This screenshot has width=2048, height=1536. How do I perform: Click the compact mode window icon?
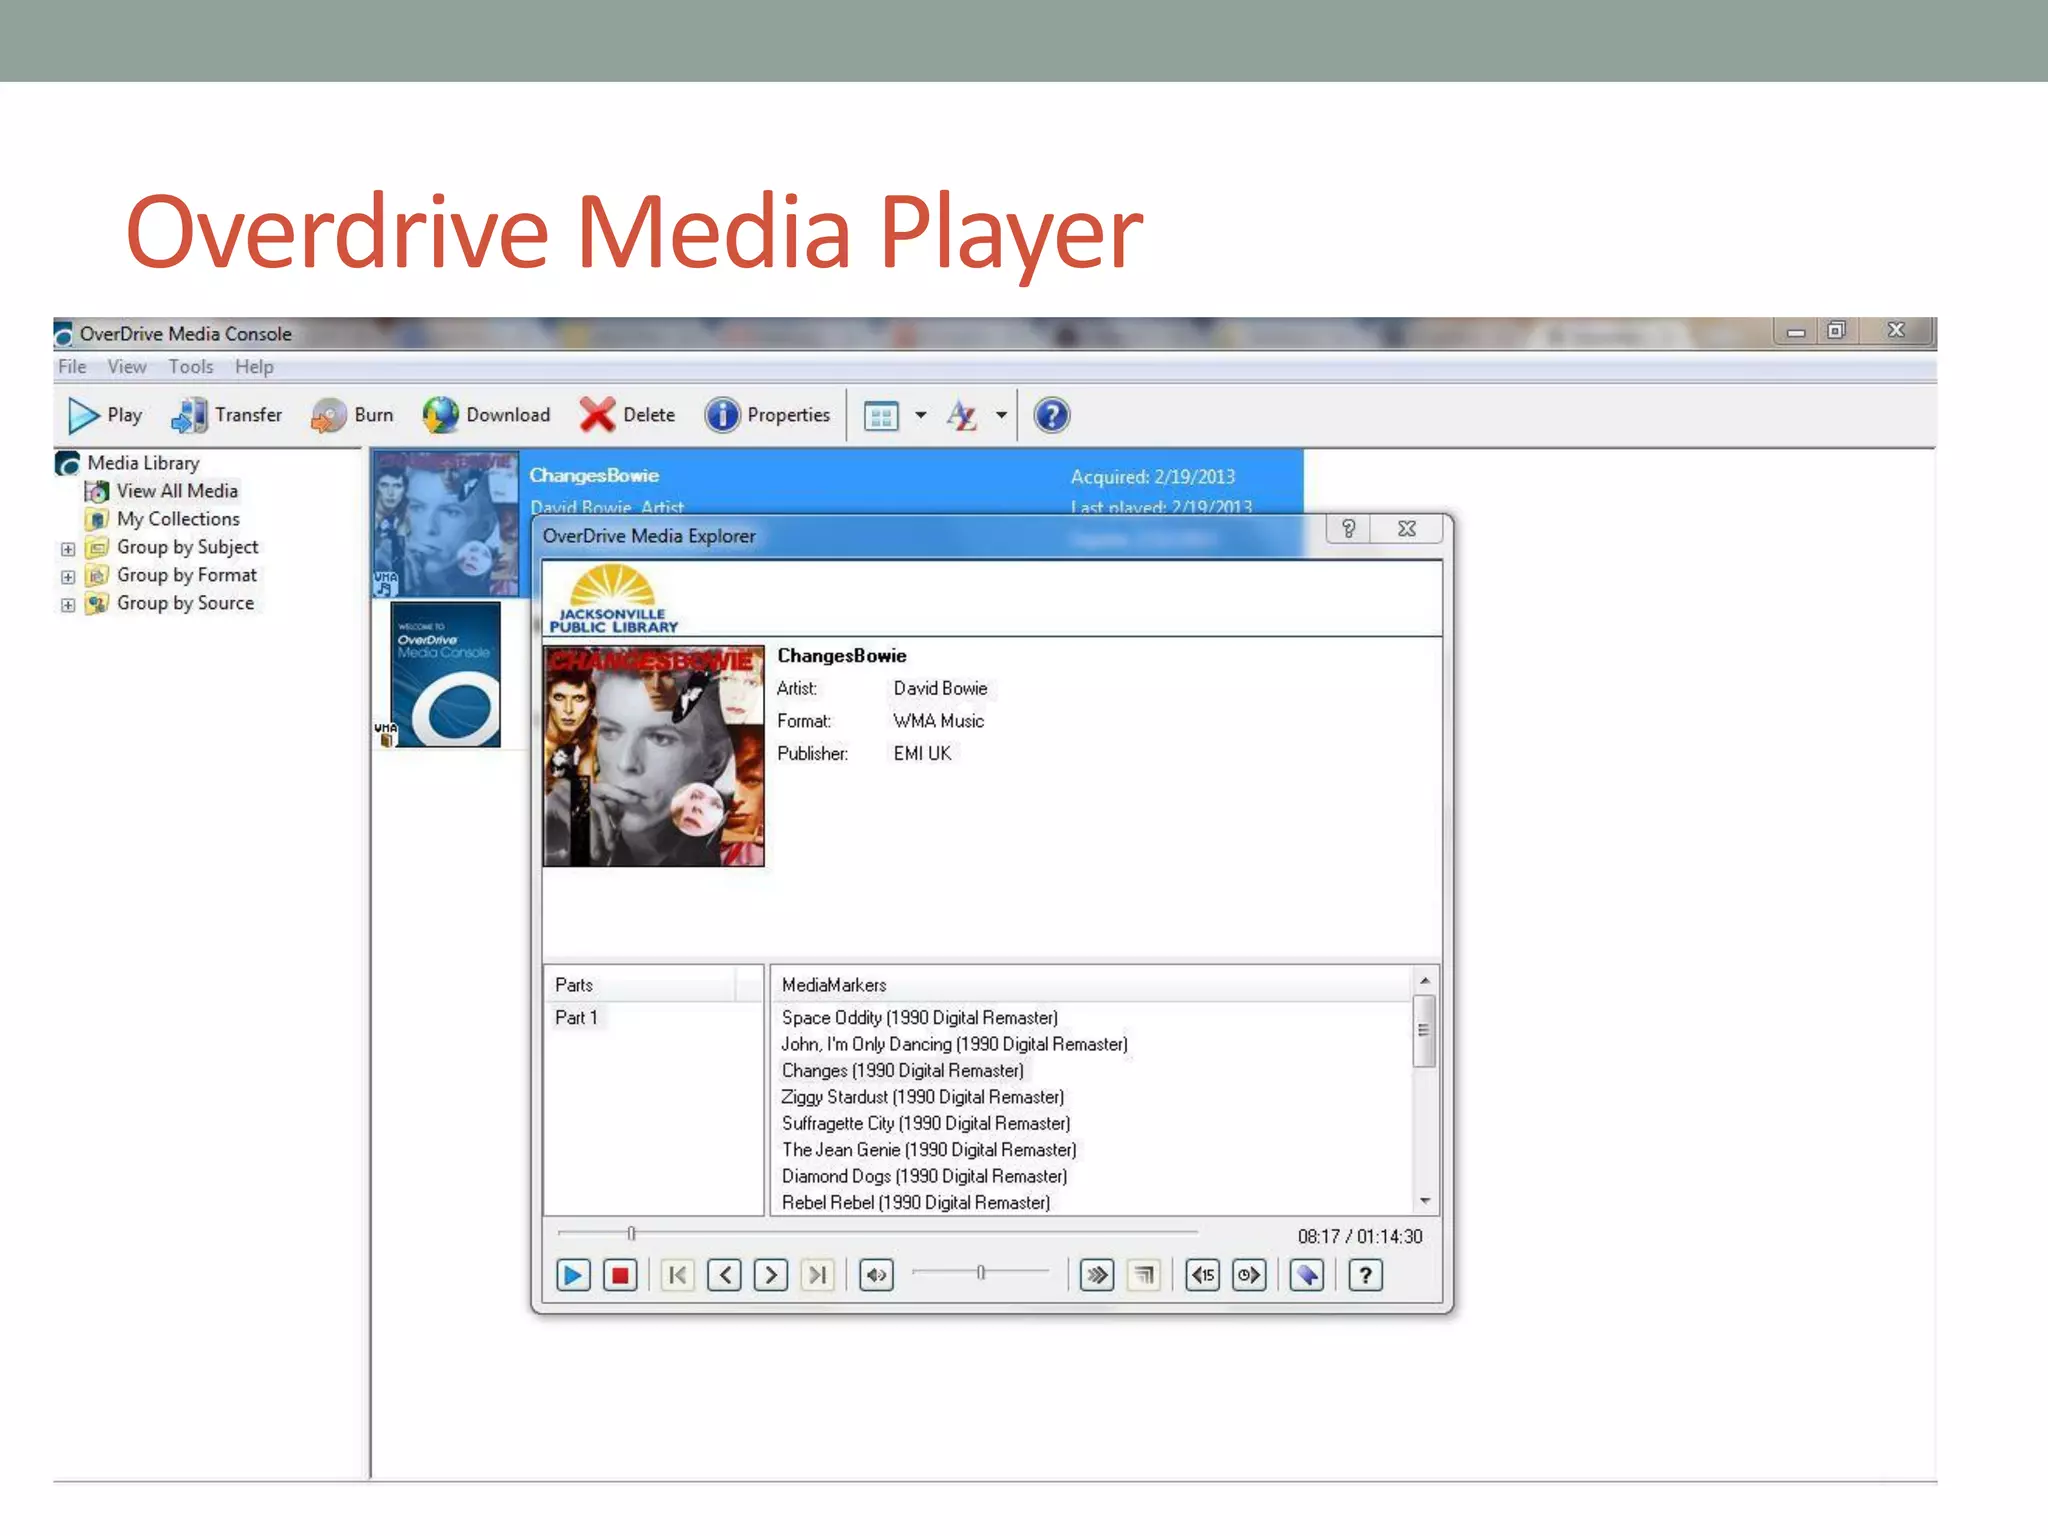[1144, 1275]
